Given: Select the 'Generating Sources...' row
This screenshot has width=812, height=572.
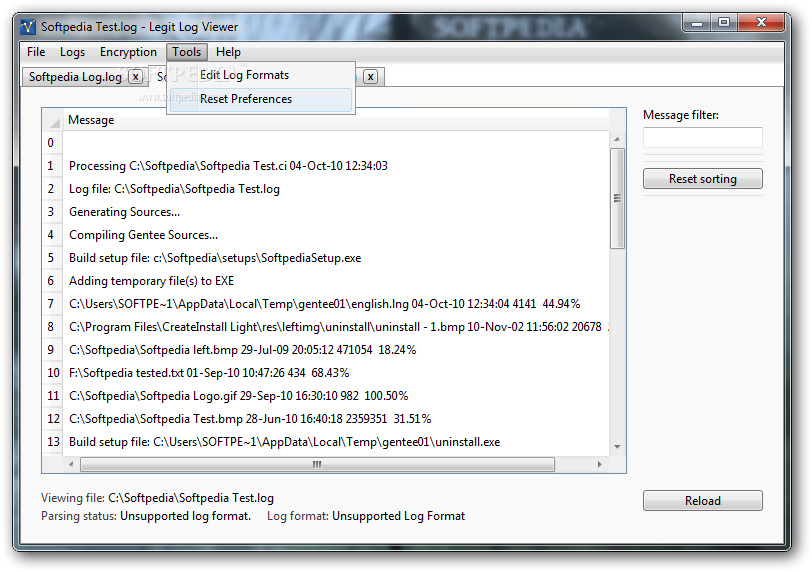Looking at the screenshot, I should [x=336, y=212].
